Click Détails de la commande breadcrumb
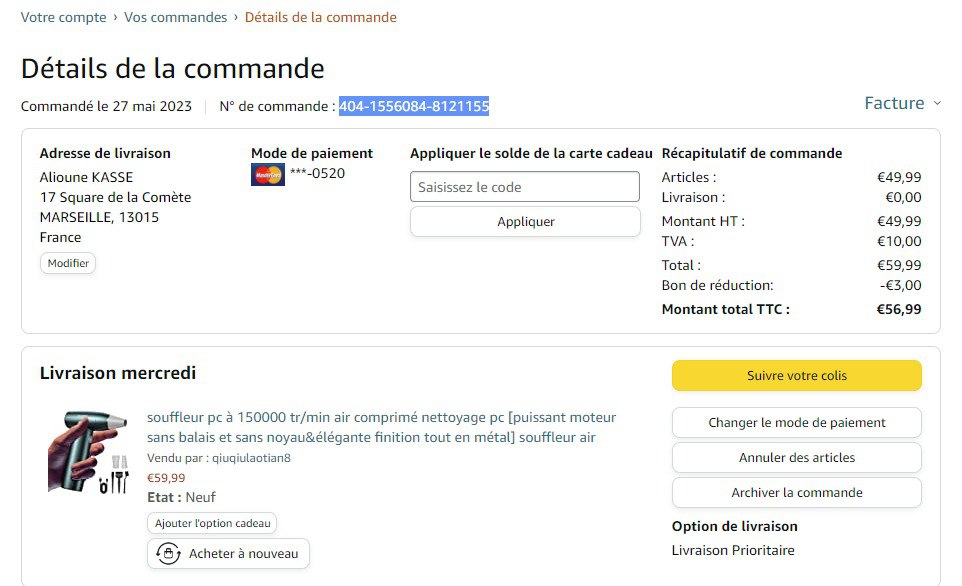962x586 pixels. pos(320,17)
